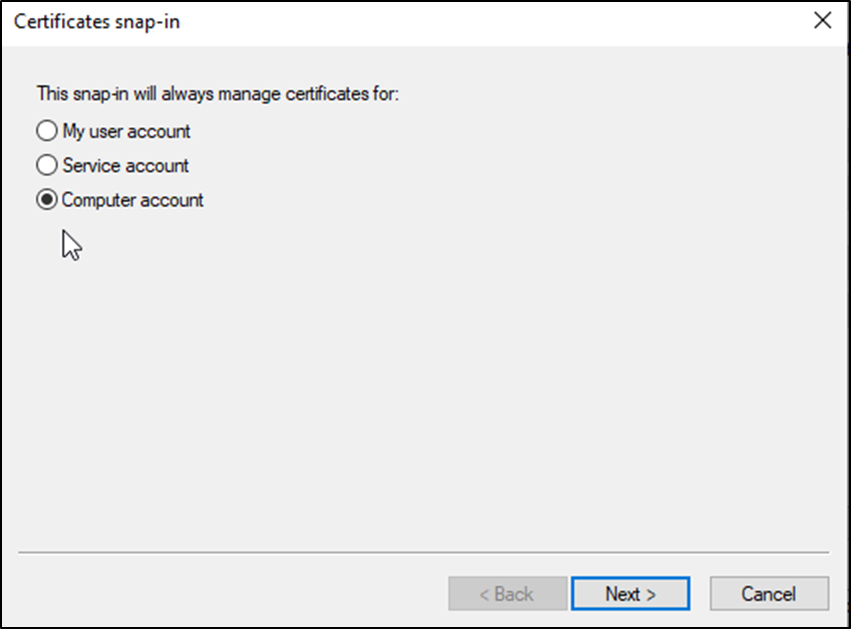
Task: Click the filled circle beside Computer account
Action: (x=46, y=200)
